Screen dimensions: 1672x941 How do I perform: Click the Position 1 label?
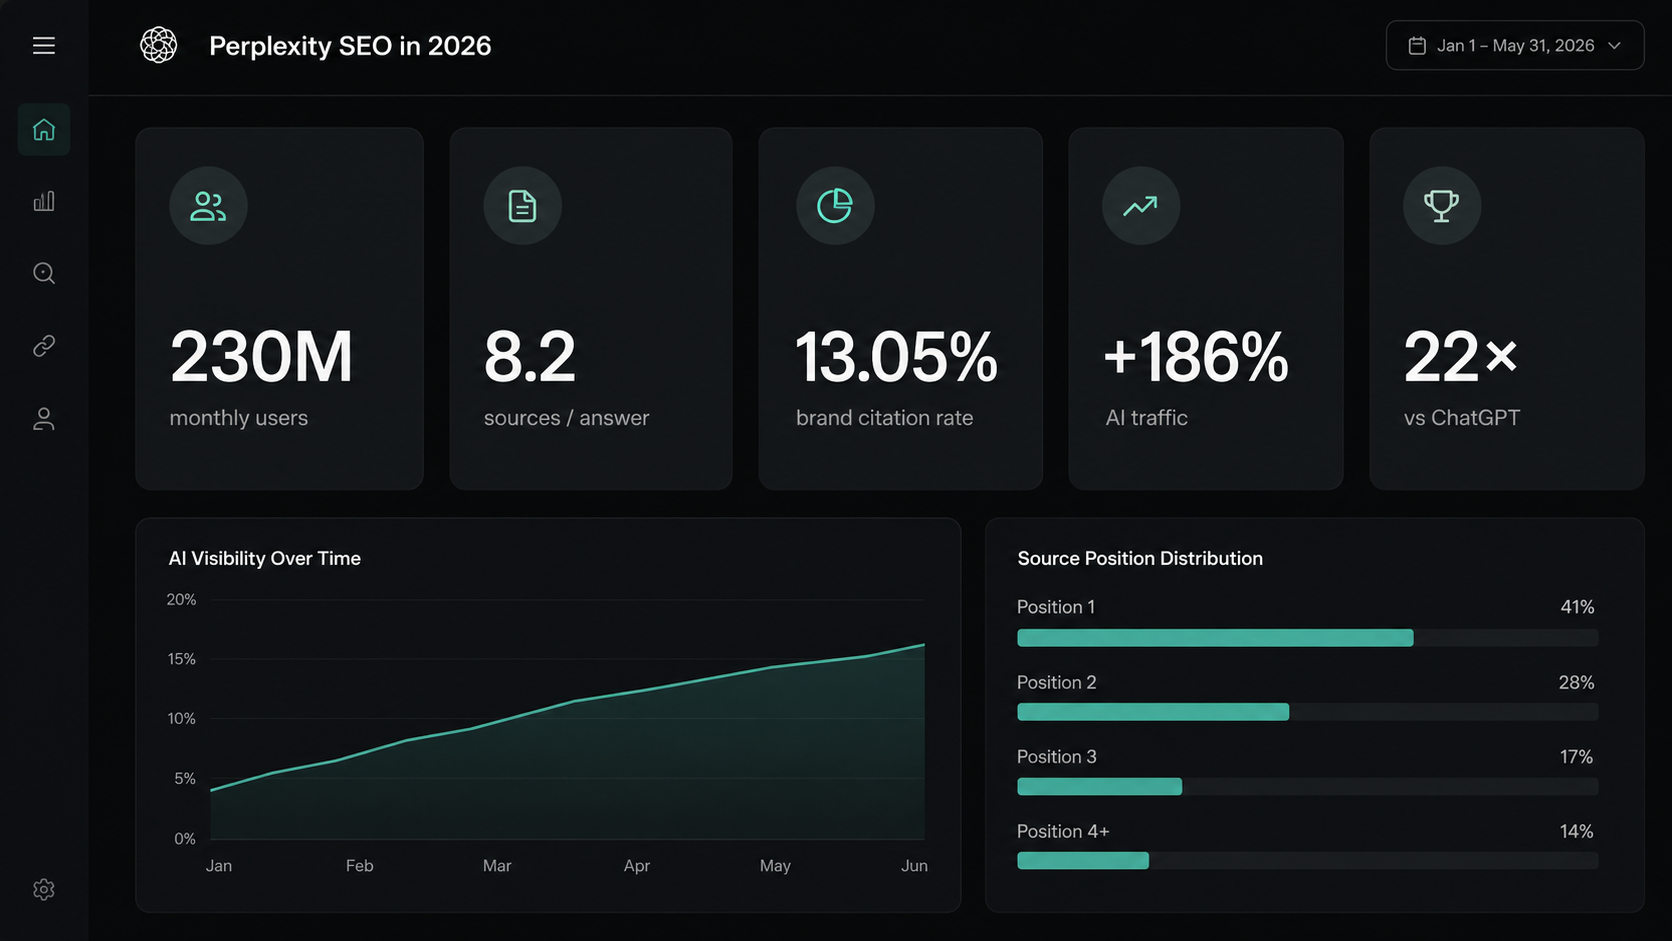point(1056,607)
